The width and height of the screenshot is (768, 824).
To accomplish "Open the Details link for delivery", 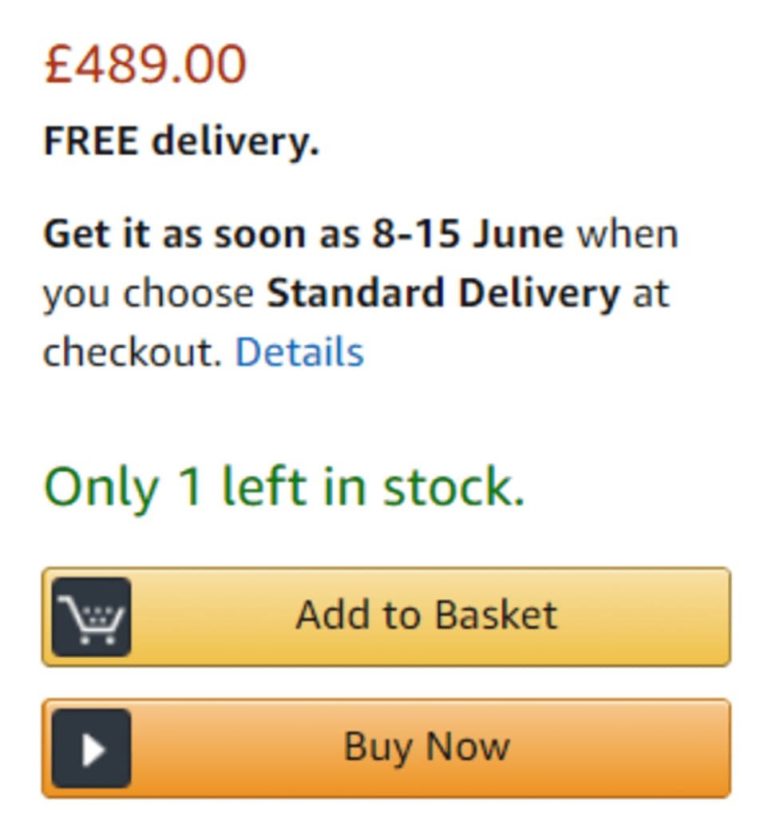I will click(299, 352).
